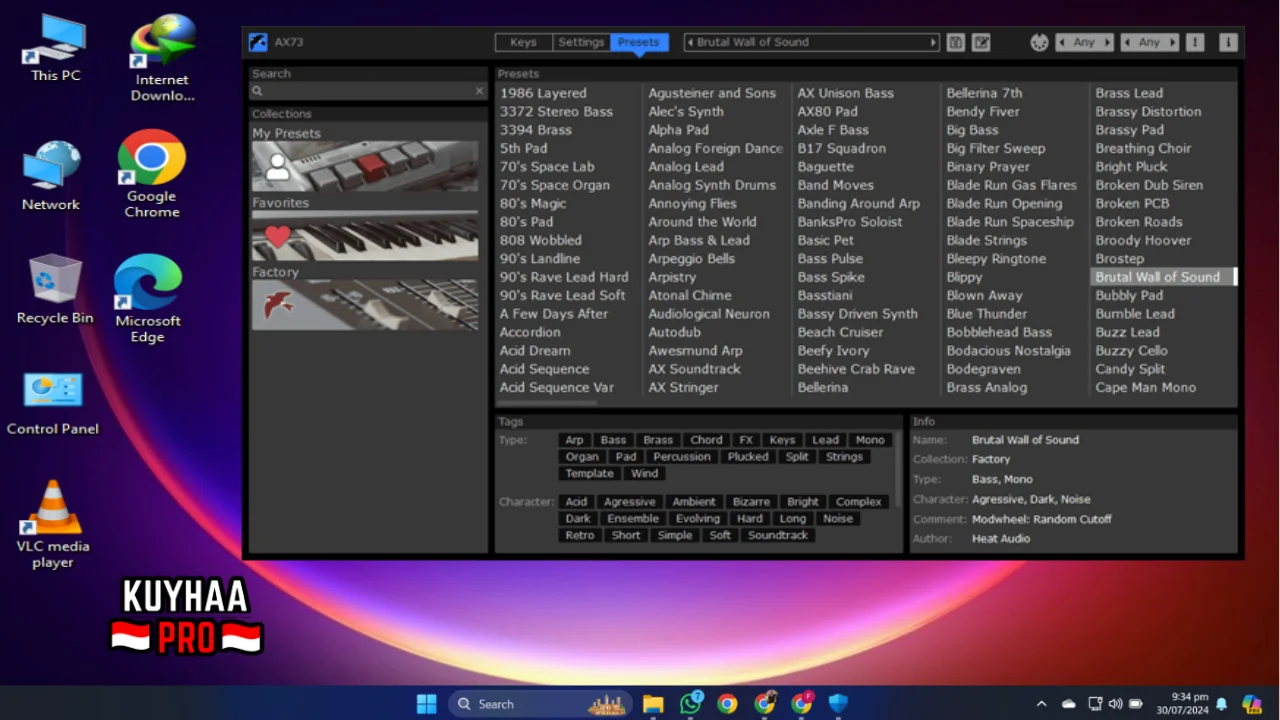This screenshot has height=720, width=1280.
Task: Click right arrow of first Any selector
Action: [1108, 42]
